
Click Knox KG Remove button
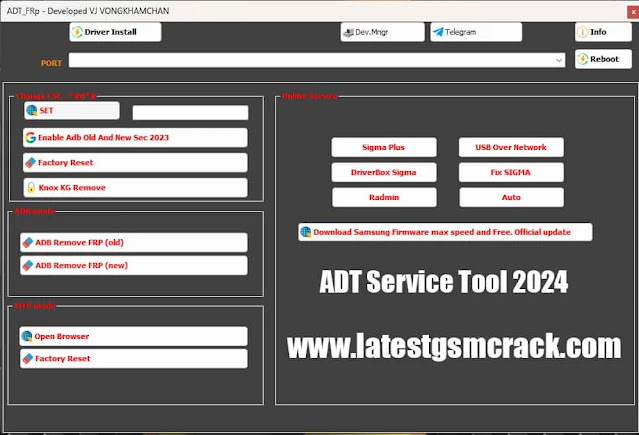point(135,188)
